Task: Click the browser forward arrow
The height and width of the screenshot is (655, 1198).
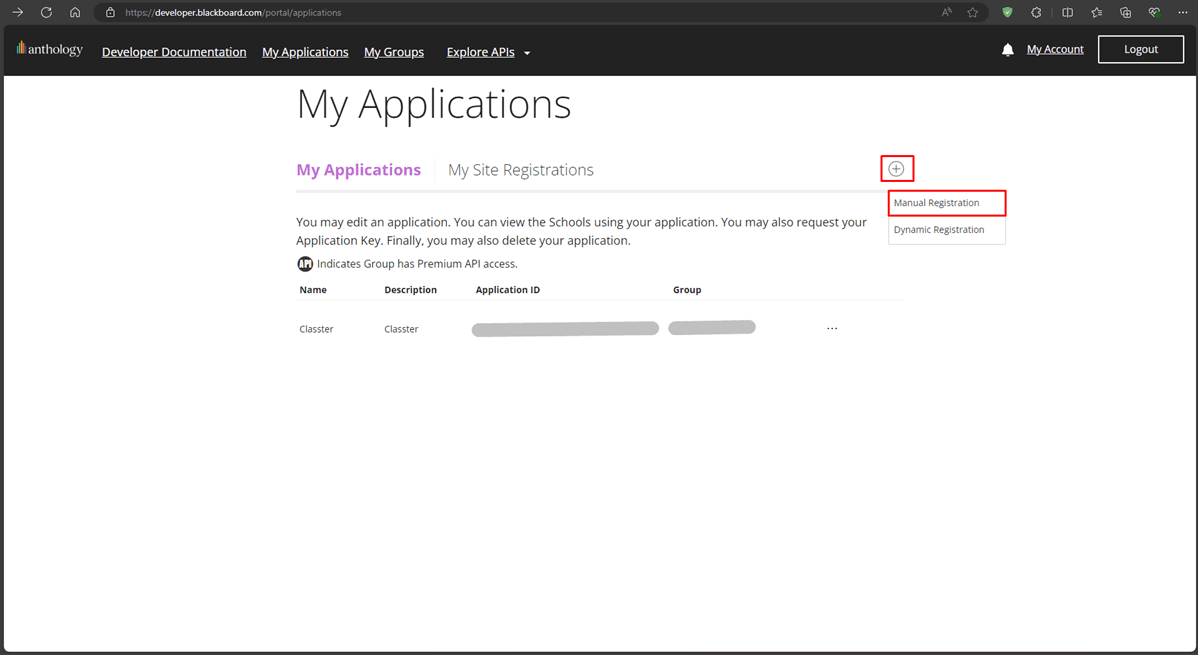Action: pos(18,12)
